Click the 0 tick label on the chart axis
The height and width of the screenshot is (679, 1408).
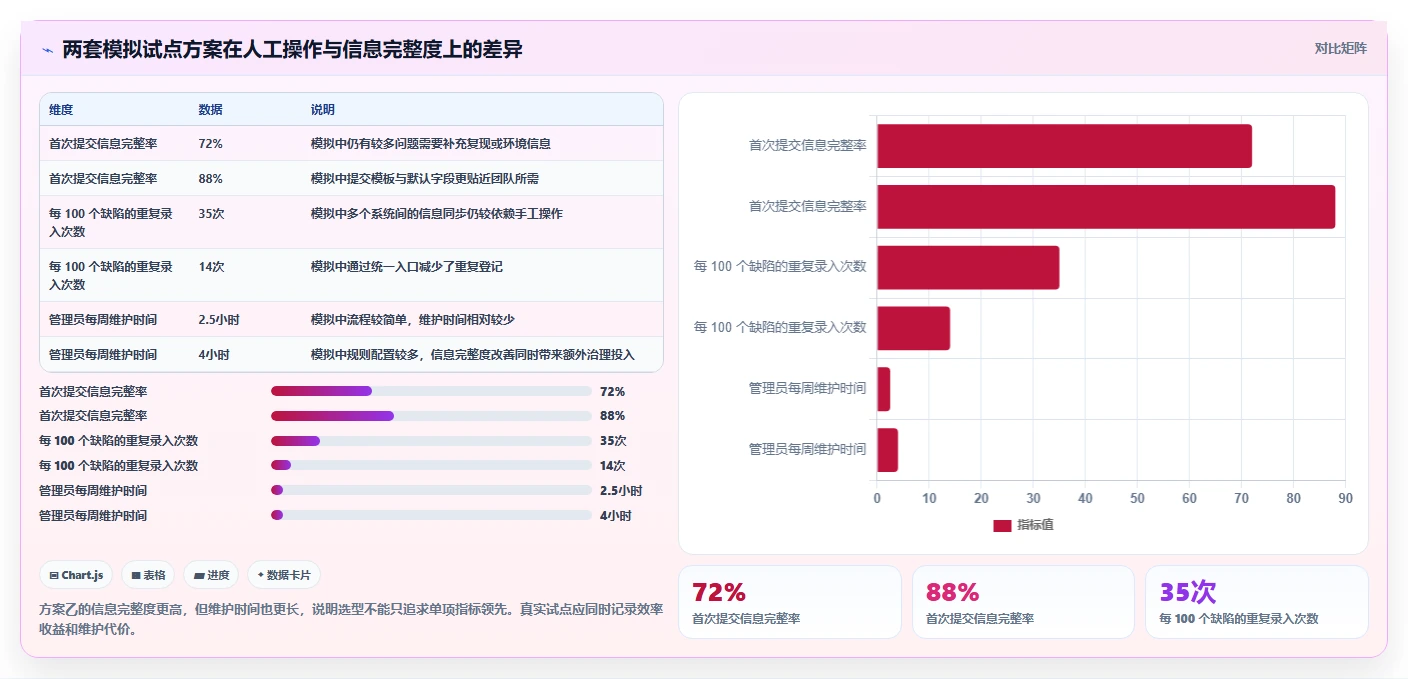pos(877,498)
